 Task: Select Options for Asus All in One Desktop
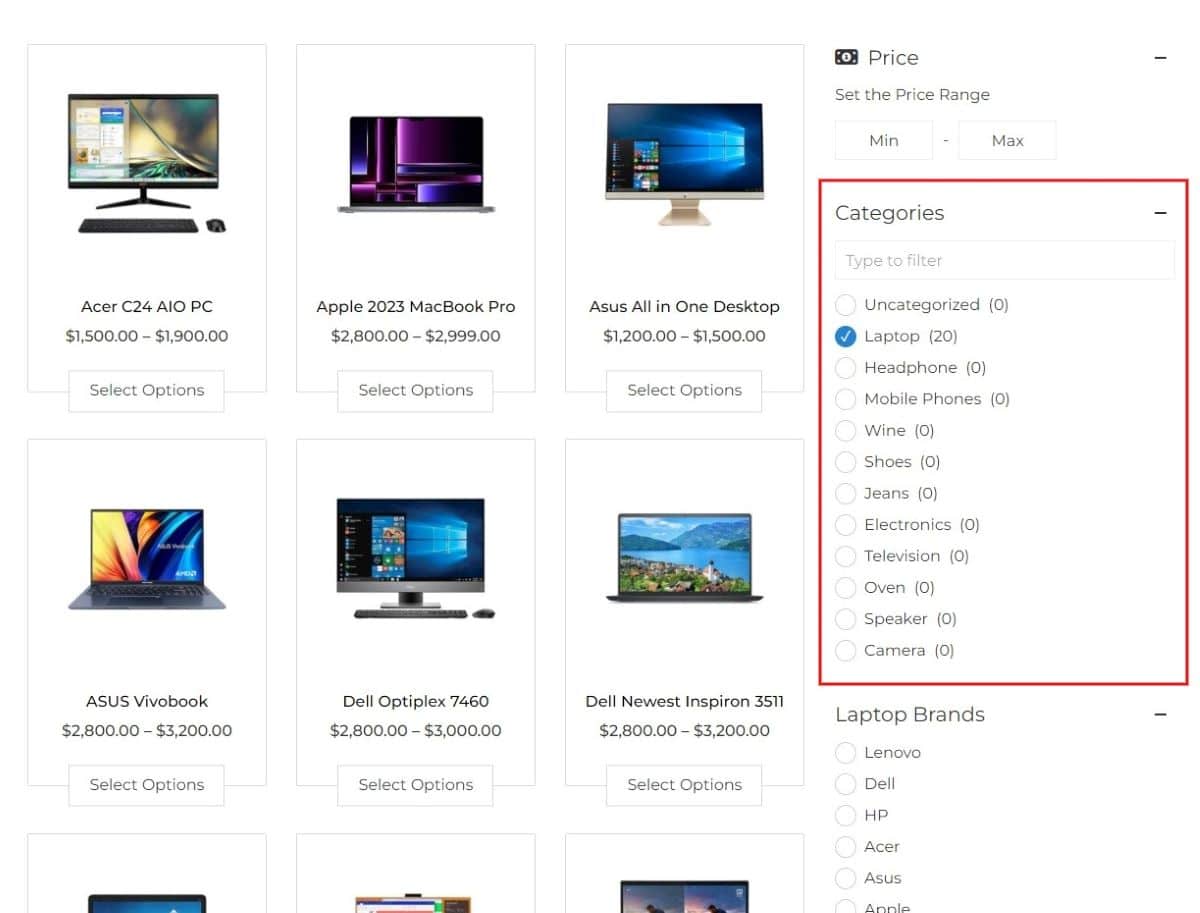tap(685, 391)
